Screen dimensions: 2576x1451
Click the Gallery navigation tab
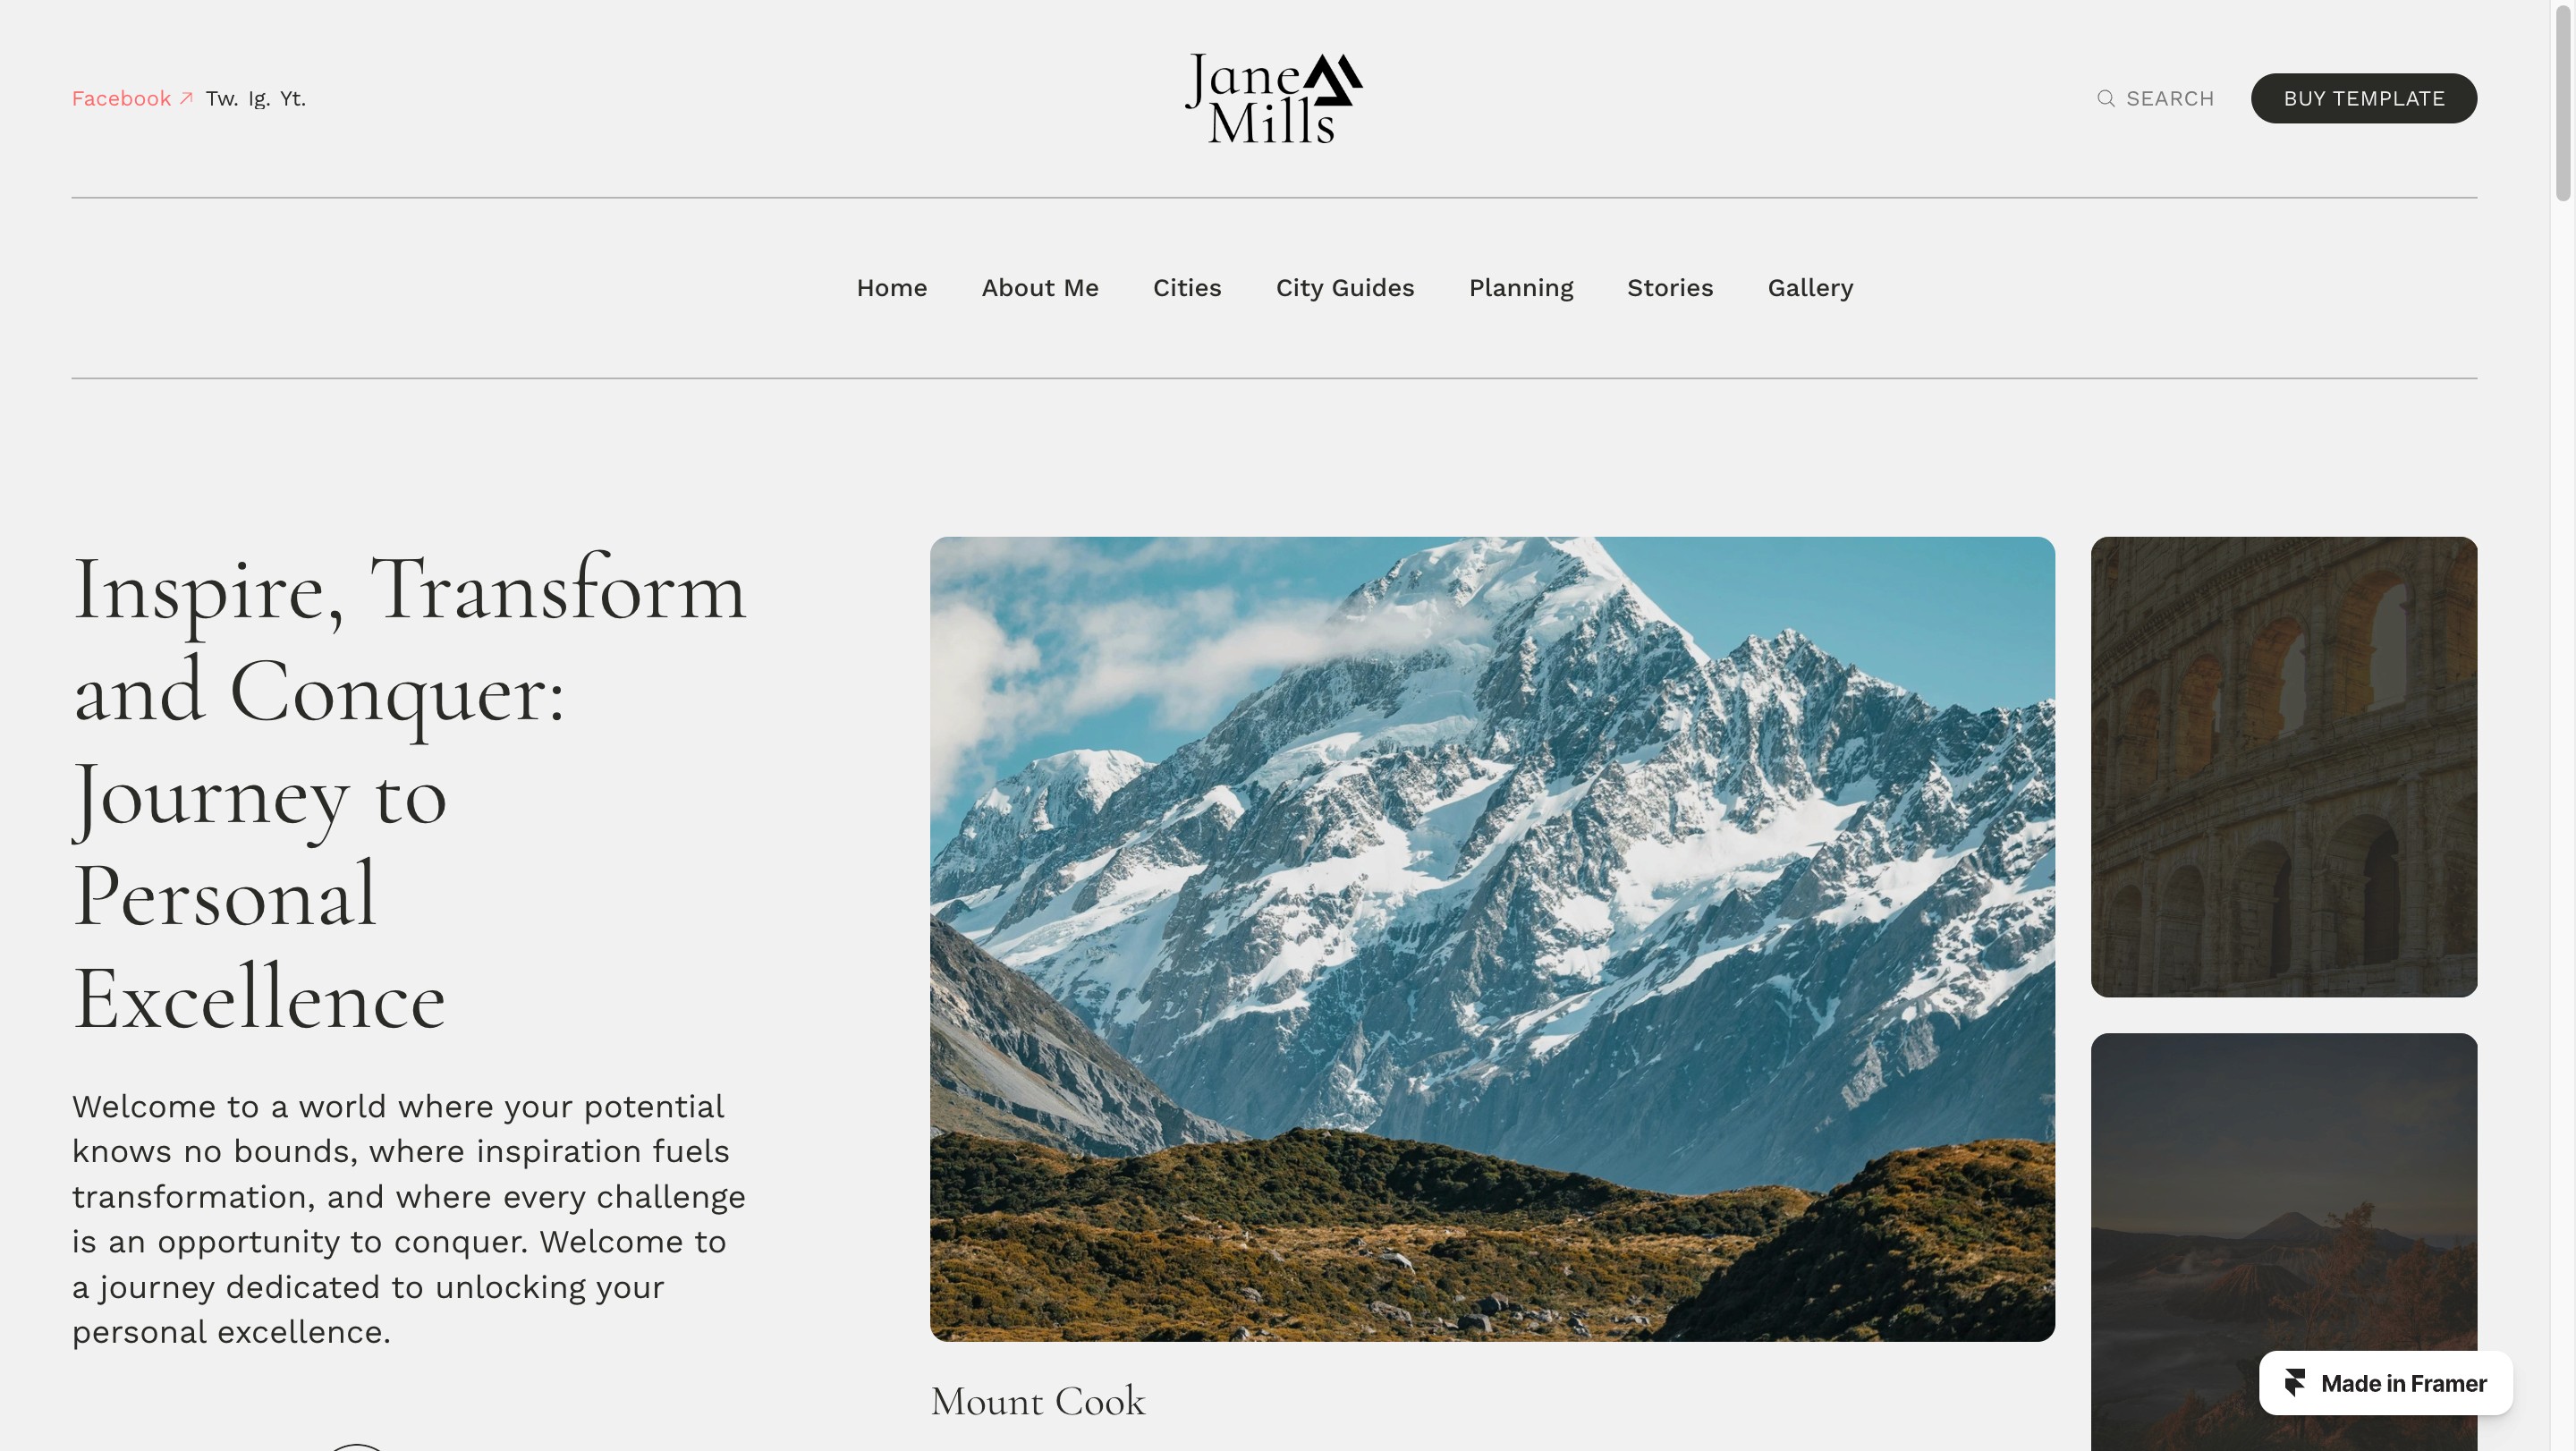1809,286
